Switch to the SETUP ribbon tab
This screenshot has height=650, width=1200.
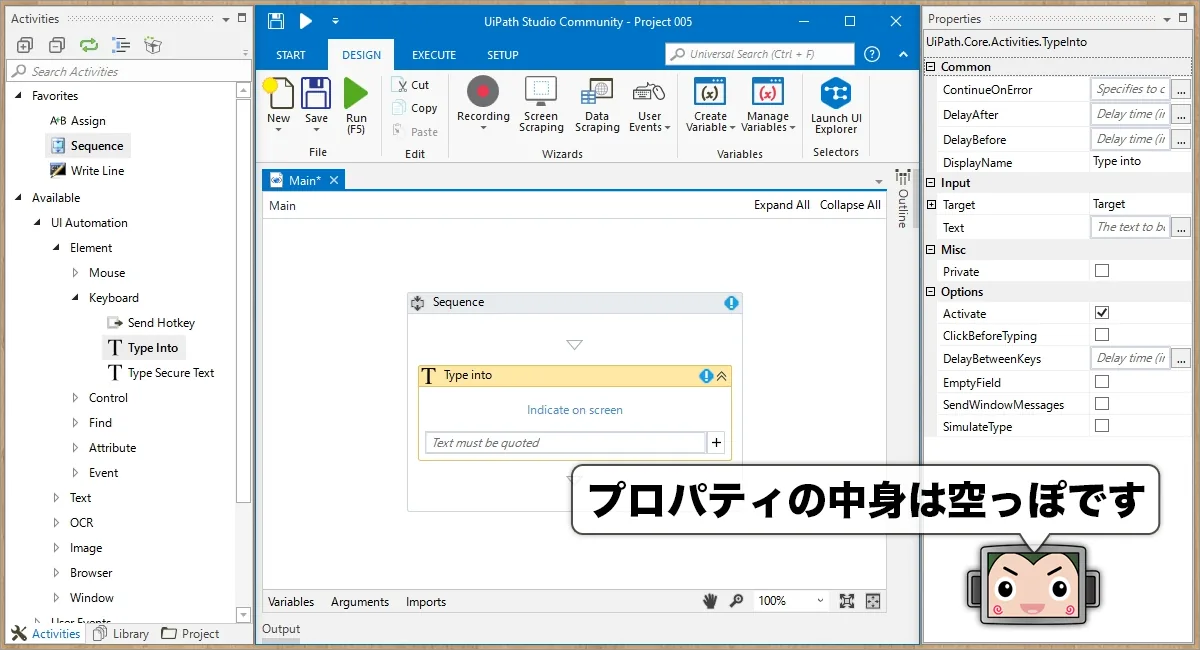click(503, 55)
